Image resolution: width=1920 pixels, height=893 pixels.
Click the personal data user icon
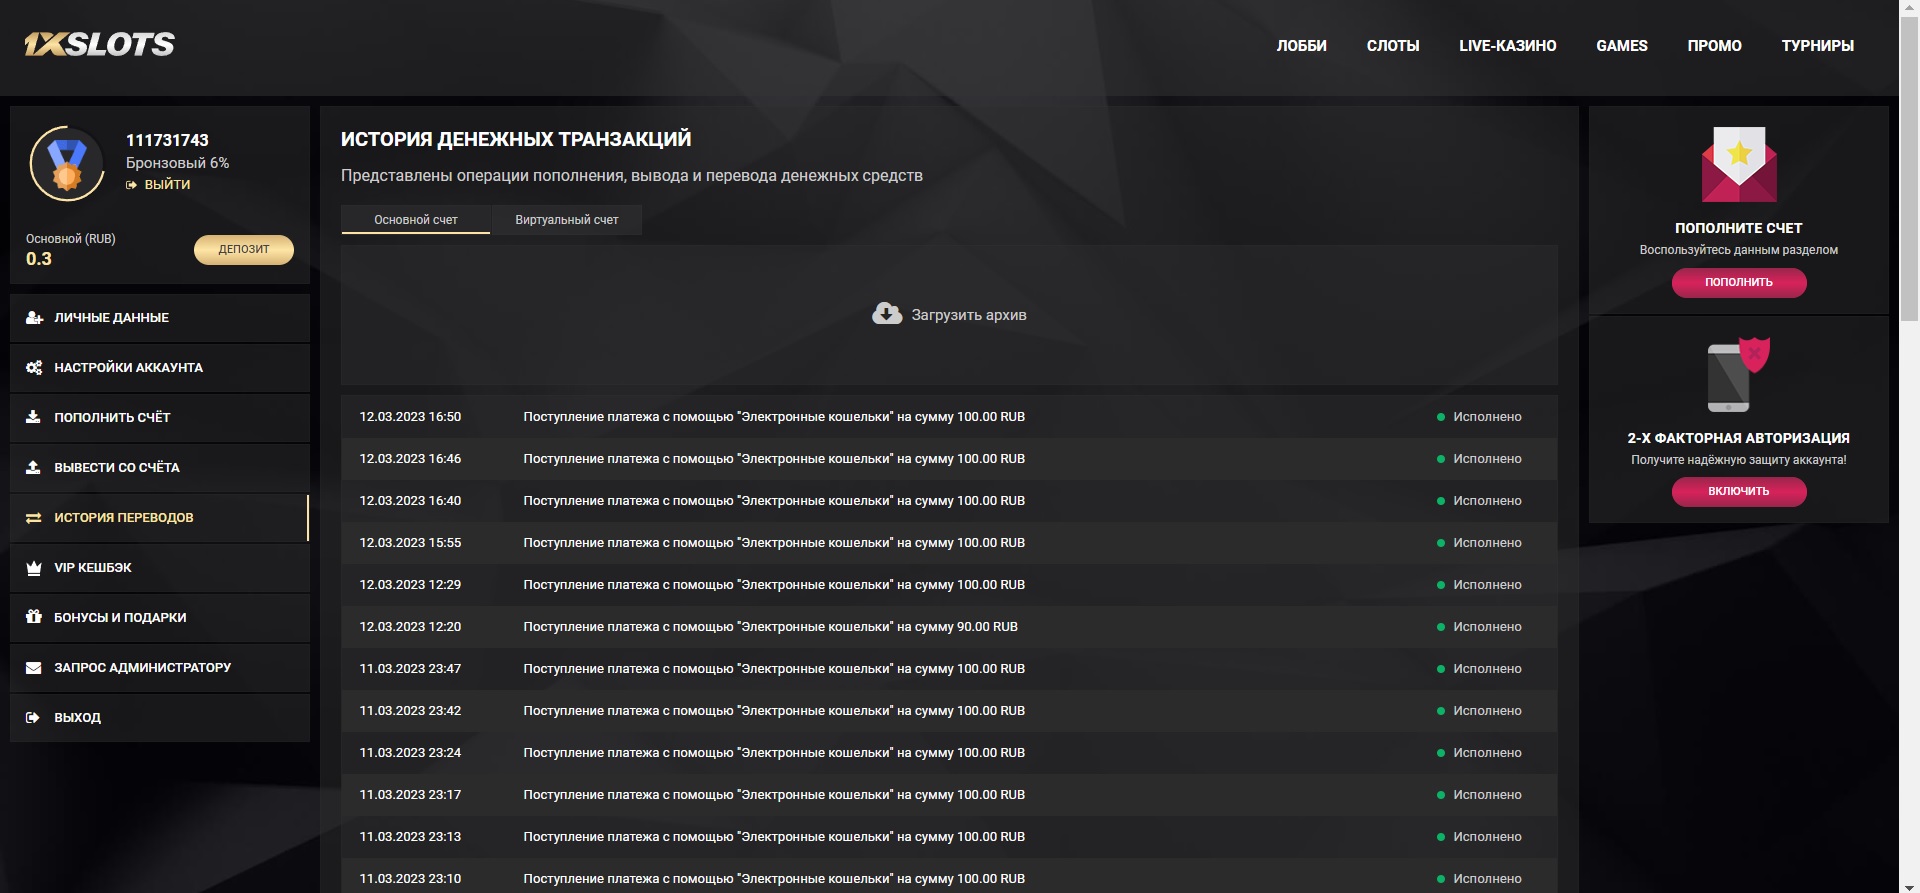[34, 317]
